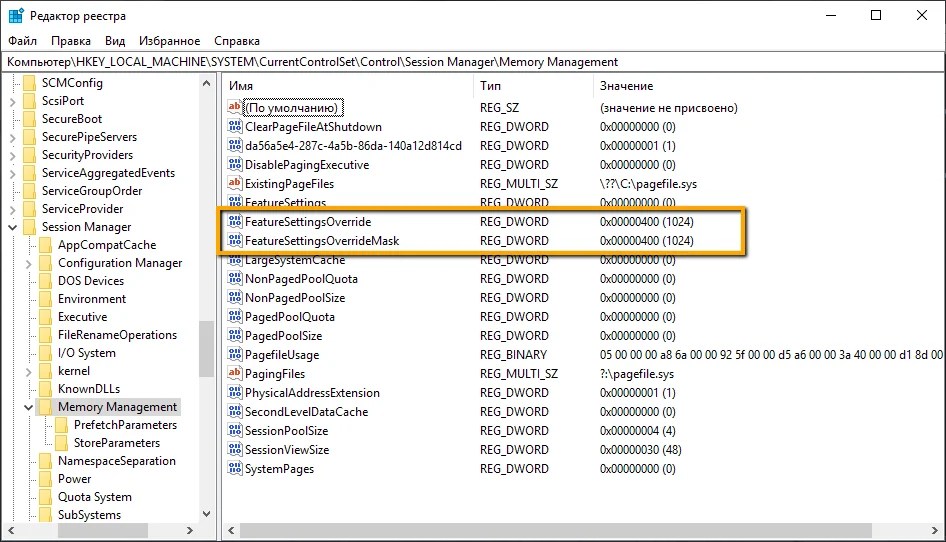Select the (По умолчанию) value name

[293, 108]
